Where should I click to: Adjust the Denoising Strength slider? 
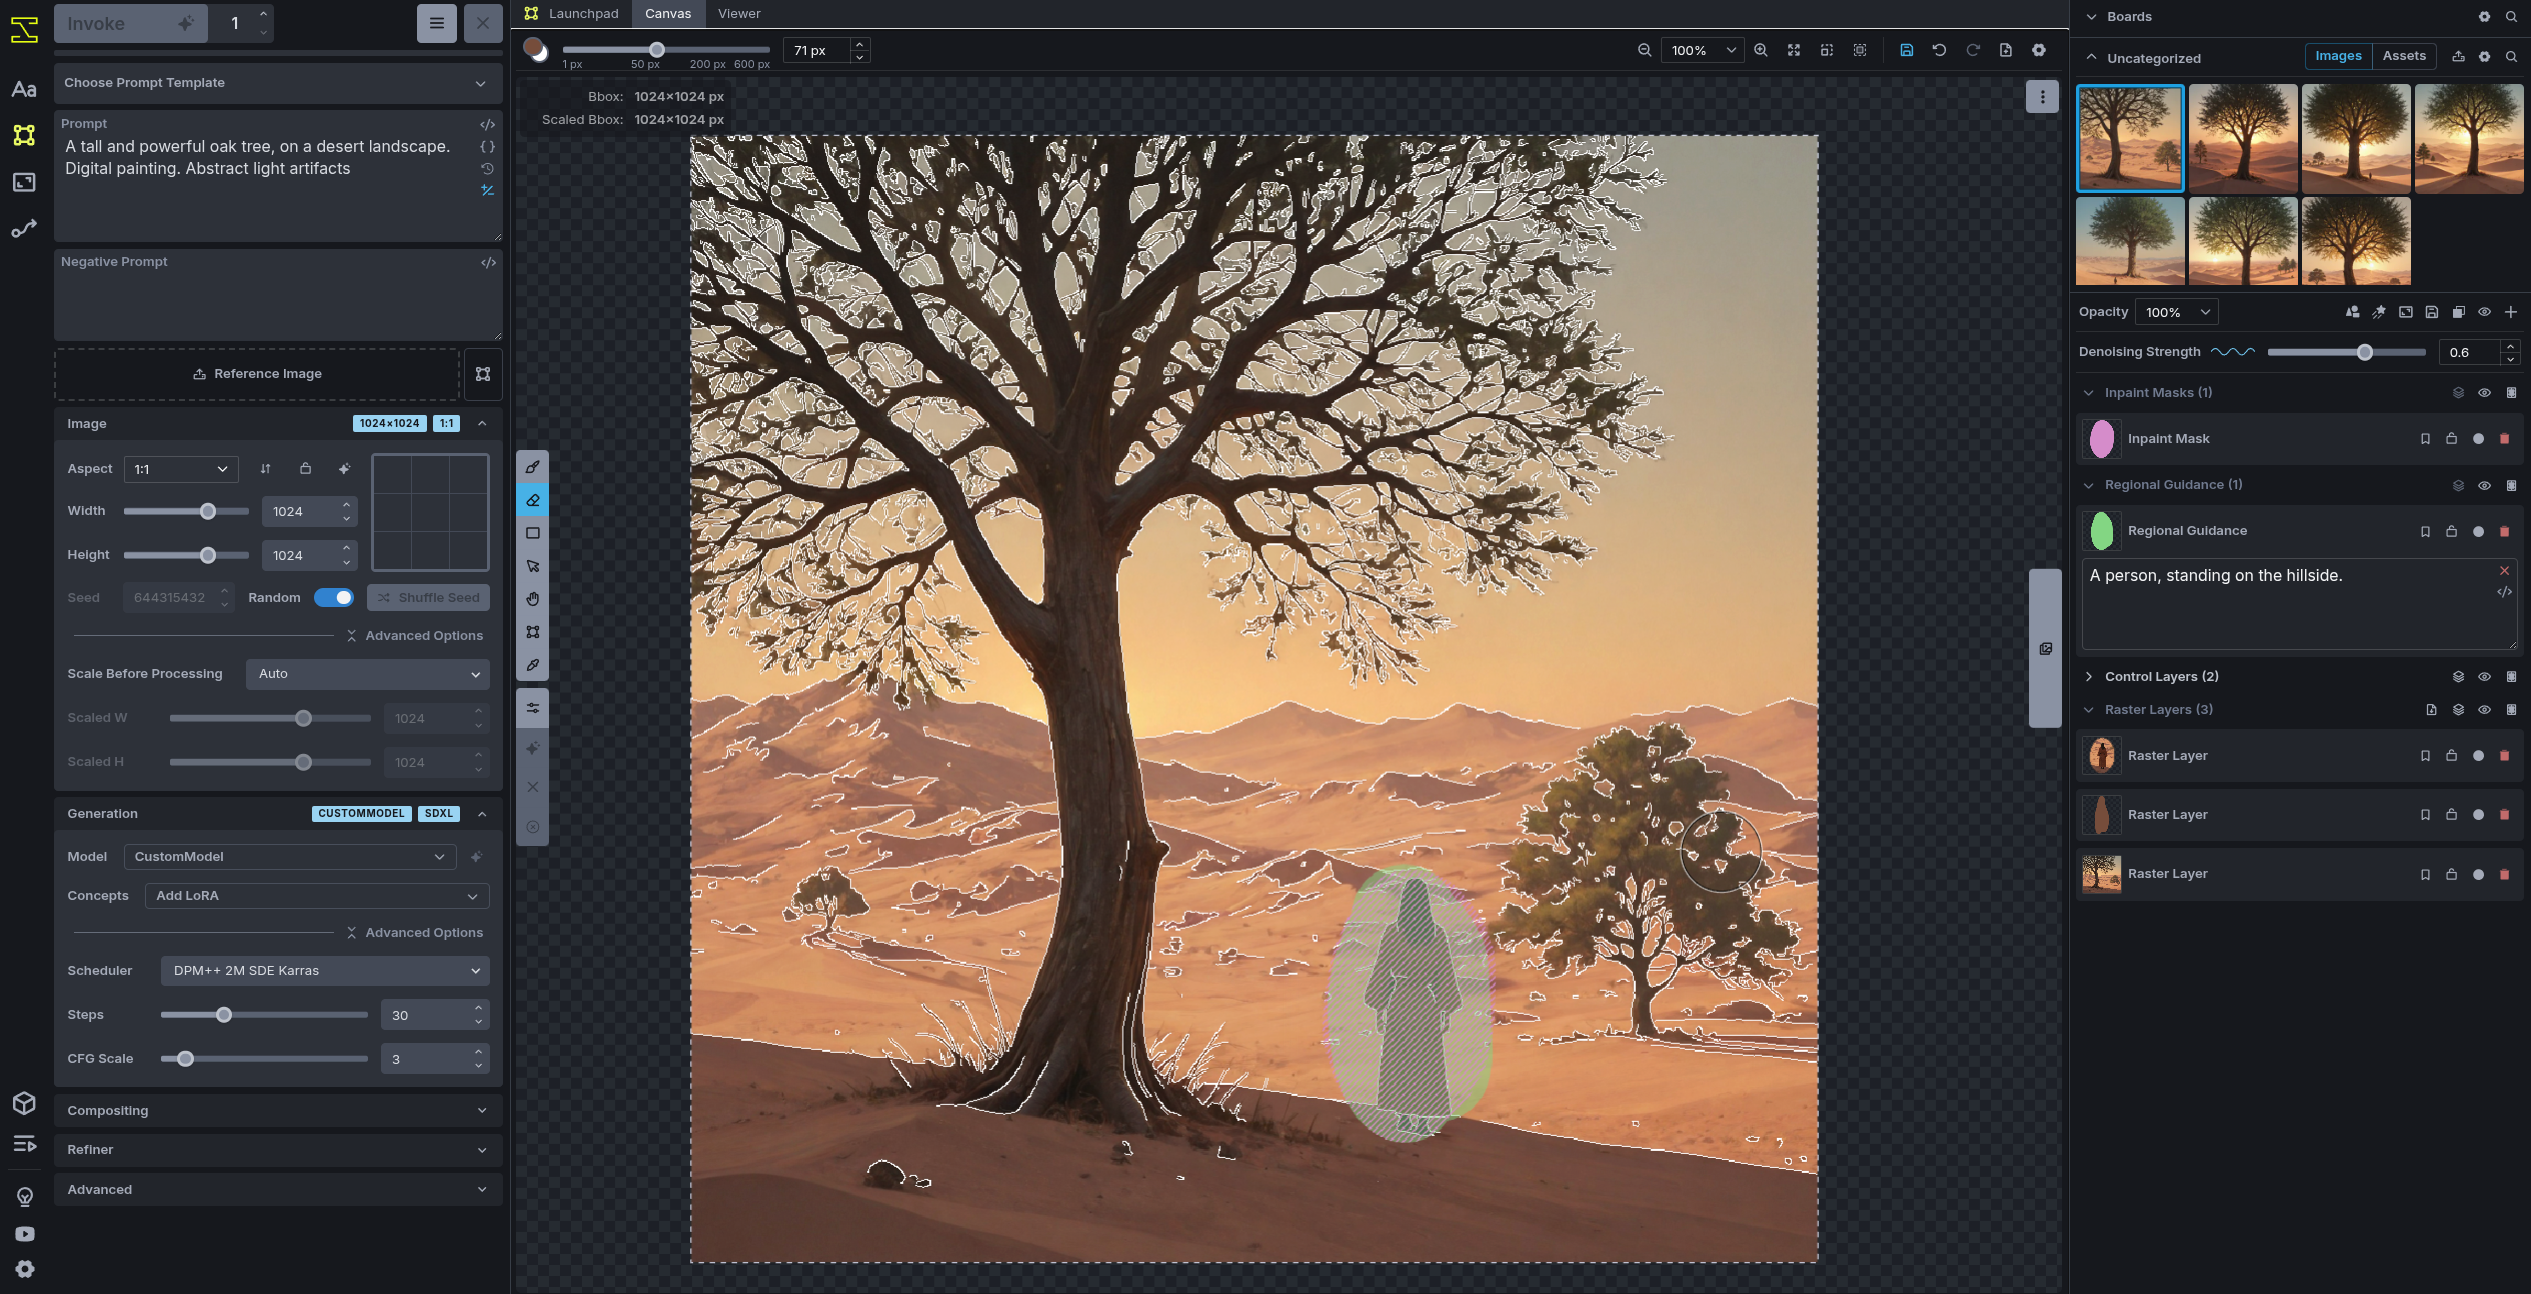point(2364,352)
